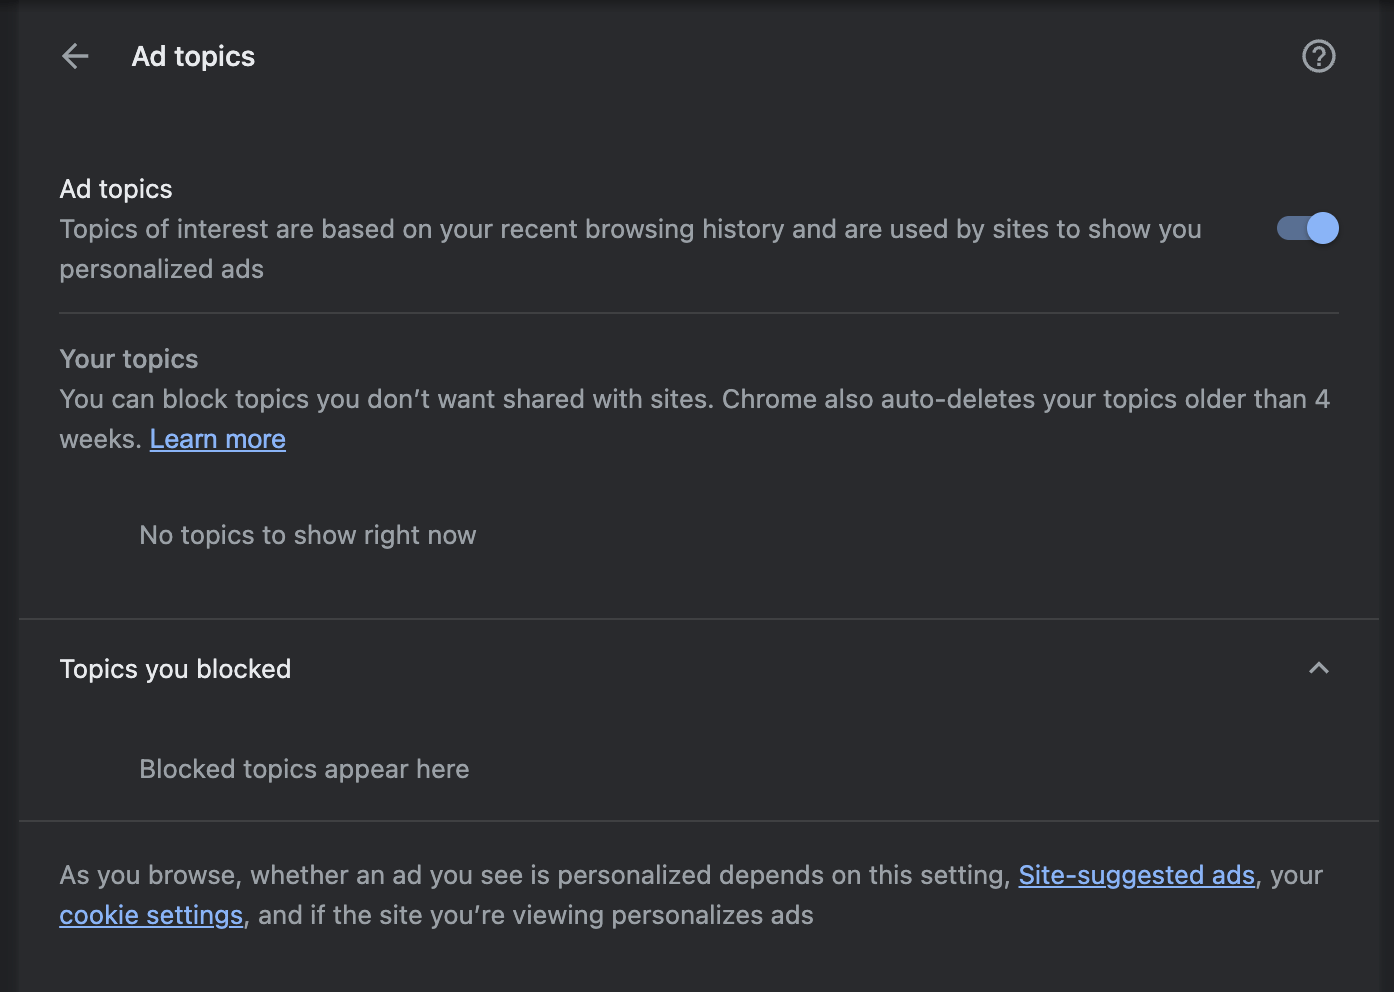Click the chevron next to Topics you blocked

[1319, 668]
